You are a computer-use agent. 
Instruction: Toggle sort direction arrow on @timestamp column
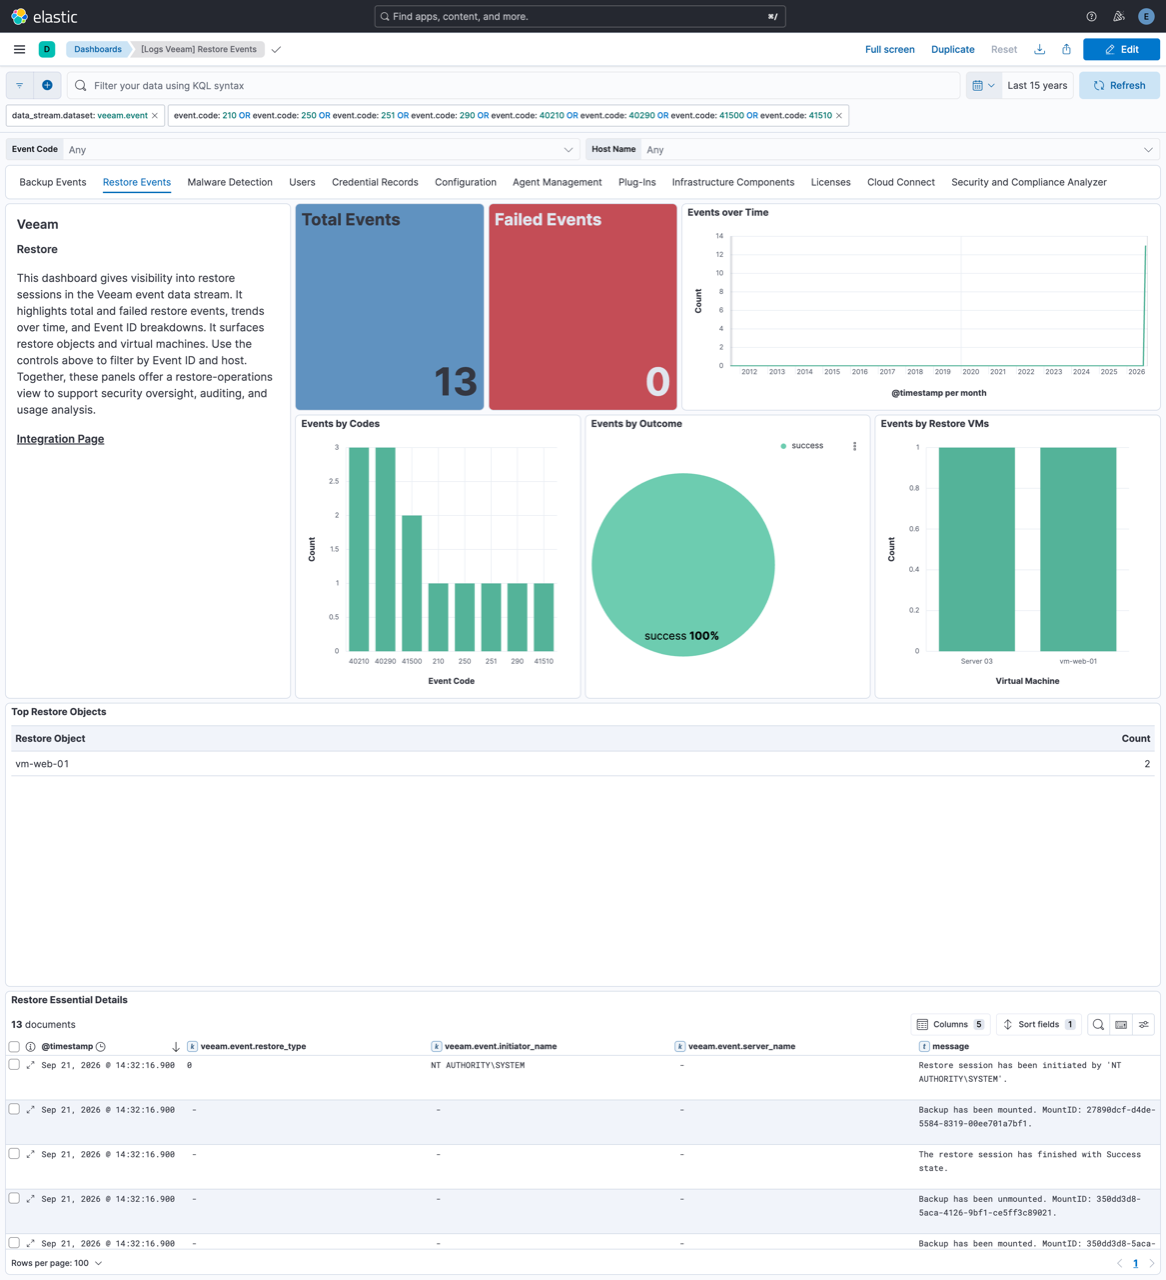(176, 1047)
